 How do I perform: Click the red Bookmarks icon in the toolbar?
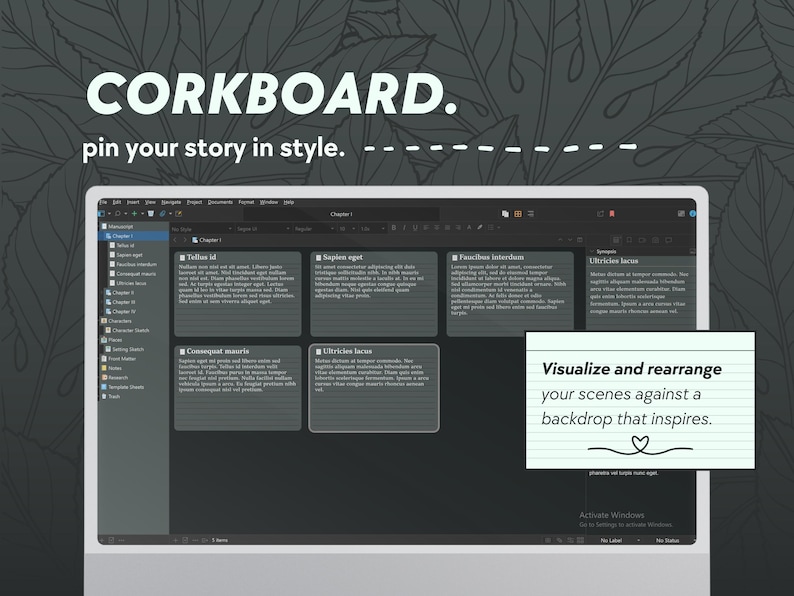[x=612, y=214]
